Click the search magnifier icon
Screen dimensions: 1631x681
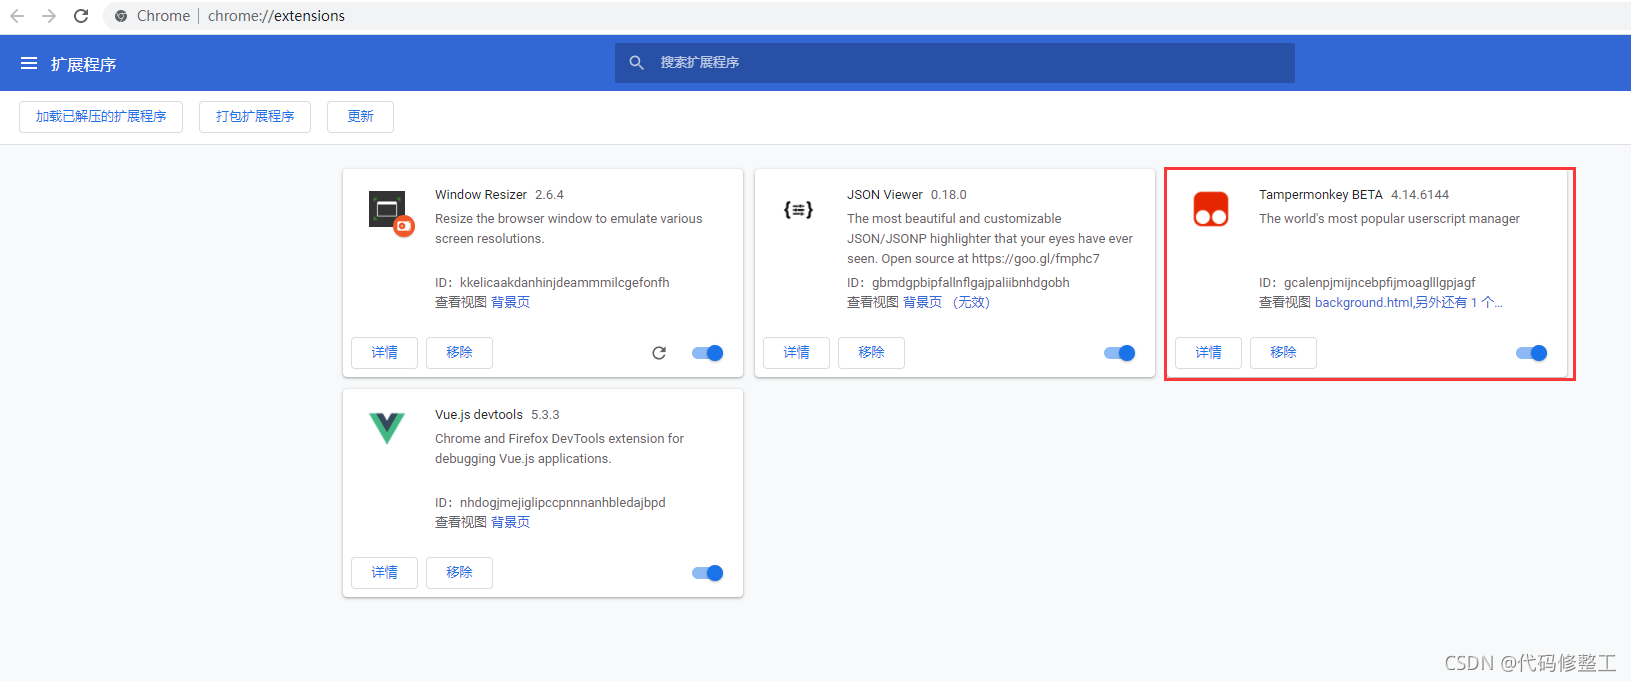point(636,62)
